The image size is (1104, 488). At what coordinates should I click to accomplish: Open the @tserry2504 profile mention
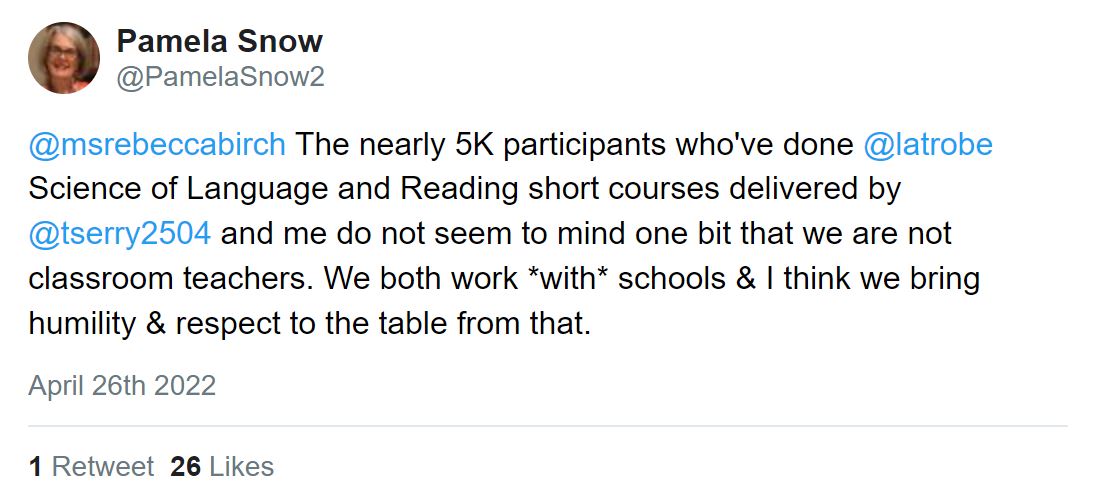point(120,235)
